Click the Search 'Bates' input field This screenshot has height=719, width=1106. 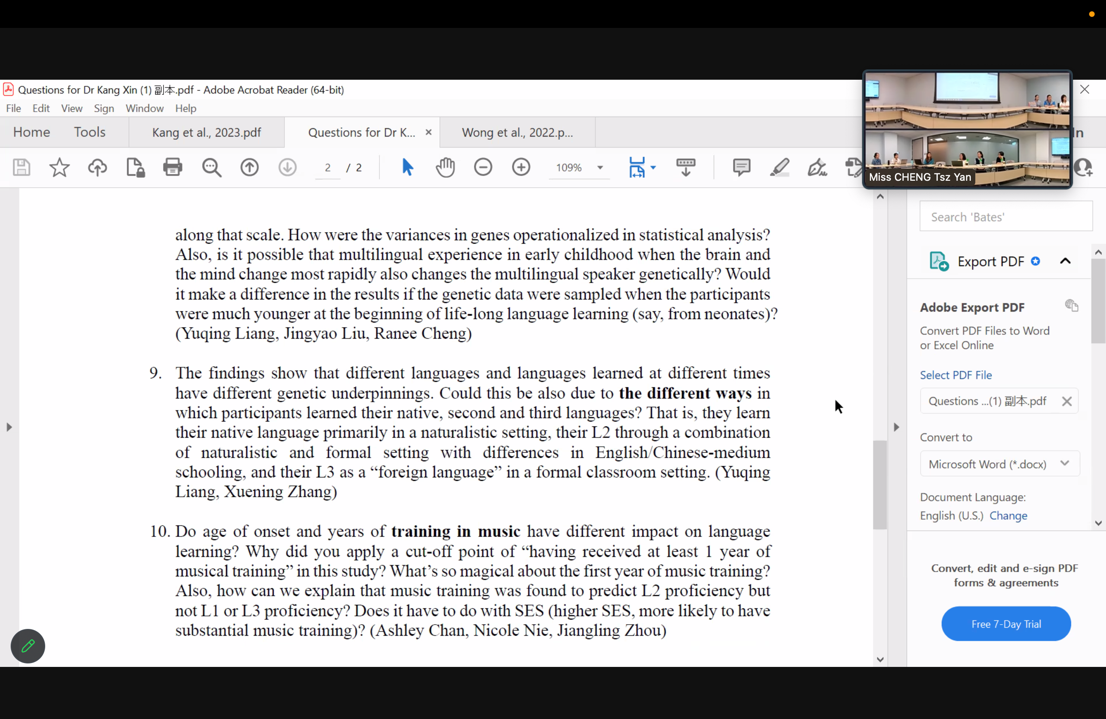click(x=1005, y=216)
